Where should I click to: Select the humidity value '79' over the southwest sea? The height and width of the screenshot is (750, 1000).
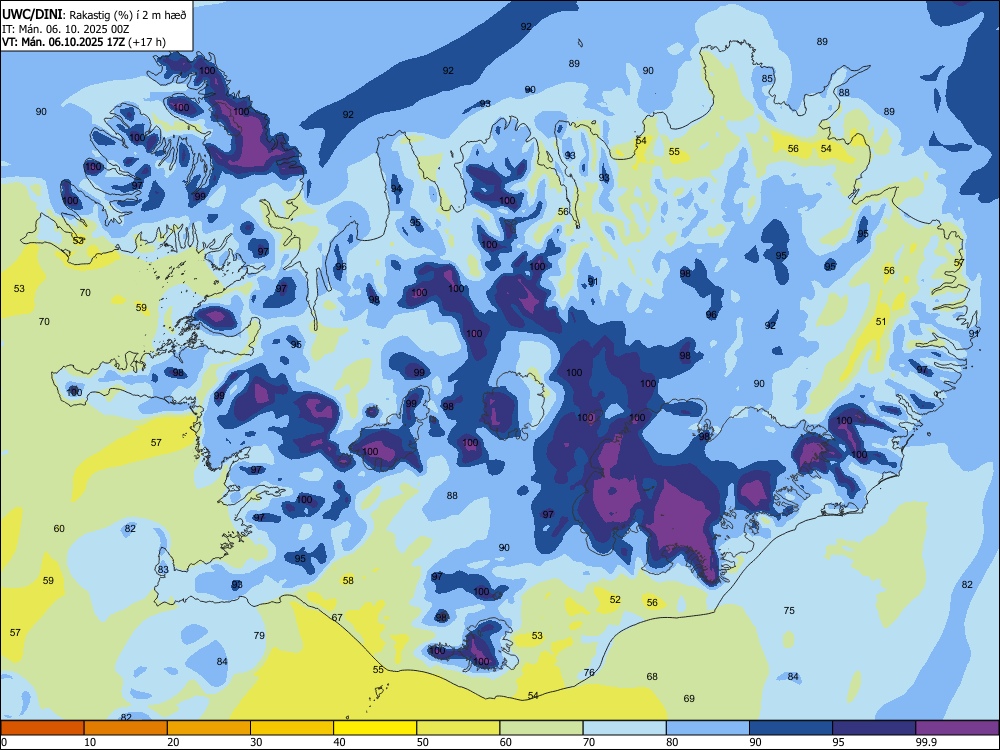coord(259,635)
